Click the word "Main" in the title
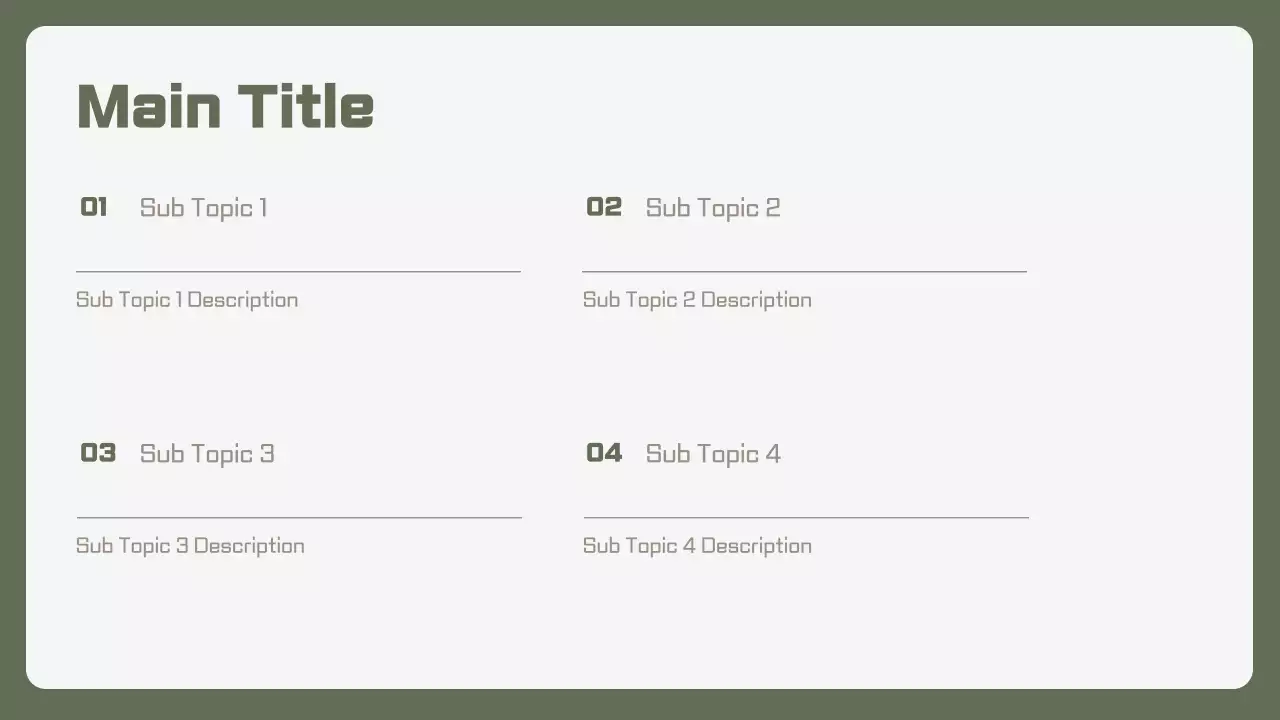The width and height of the screenshot is (1280, 720). pyautogui.click(x=148, y=106)
